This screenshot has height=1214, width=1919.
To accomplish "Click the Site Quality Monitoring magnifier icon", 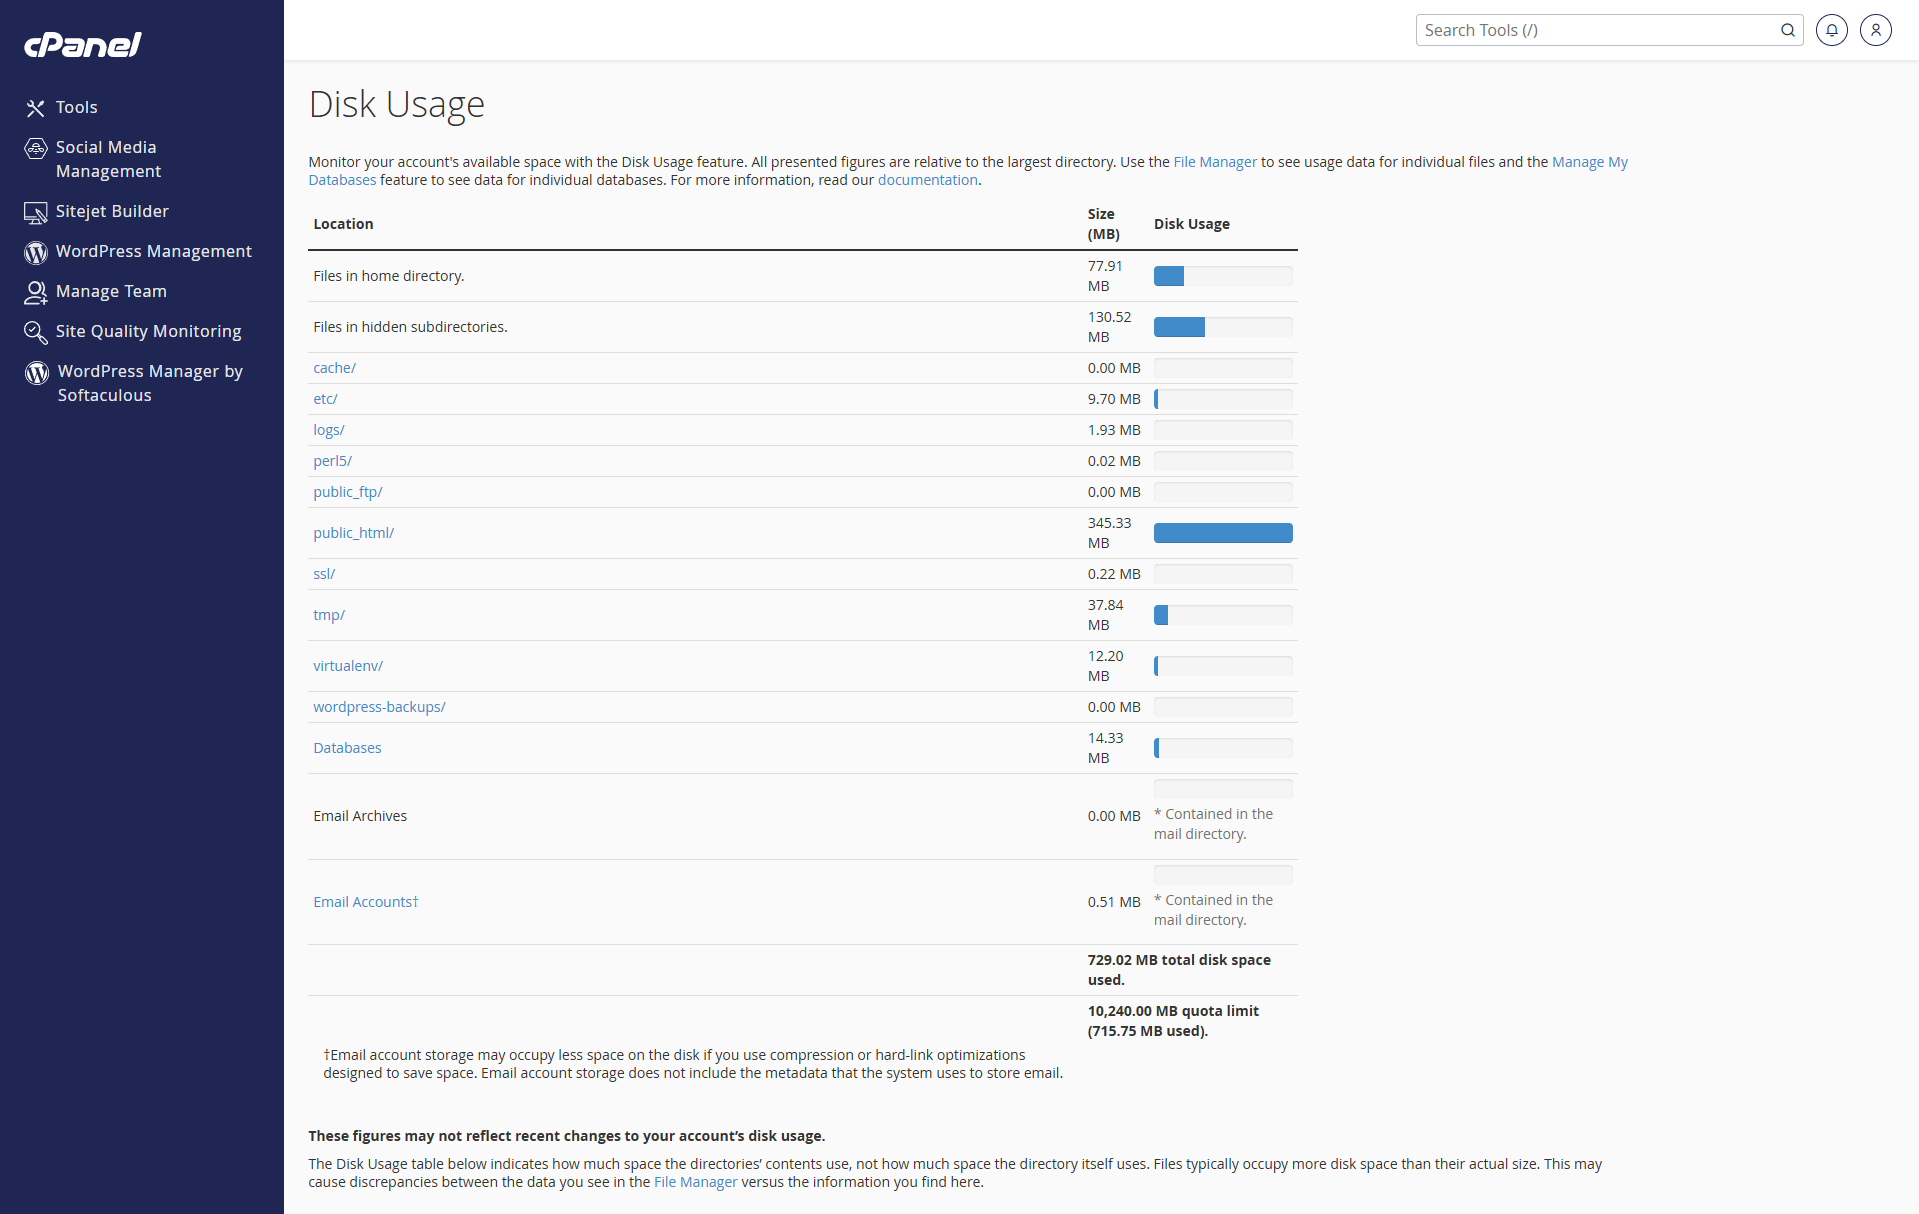I will pyautogui.click(x=36, y=332).
